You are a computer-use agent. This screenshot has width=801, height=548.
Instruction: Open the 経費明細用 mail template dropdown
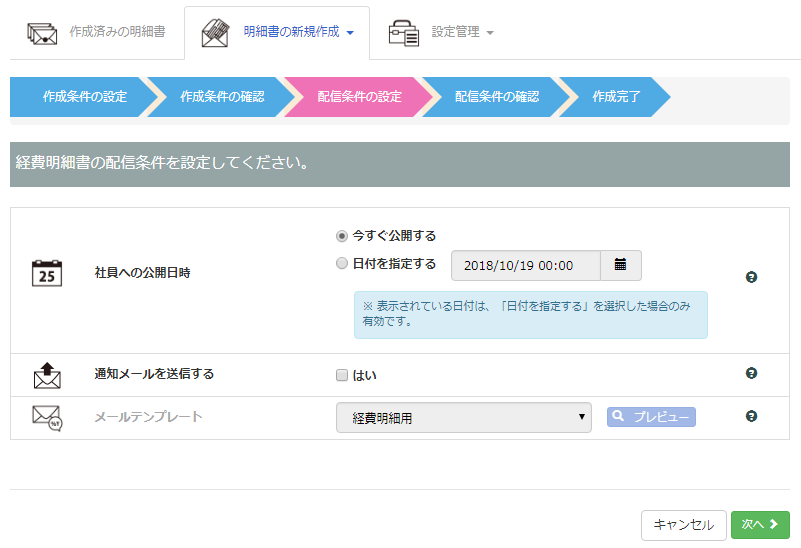463,418
